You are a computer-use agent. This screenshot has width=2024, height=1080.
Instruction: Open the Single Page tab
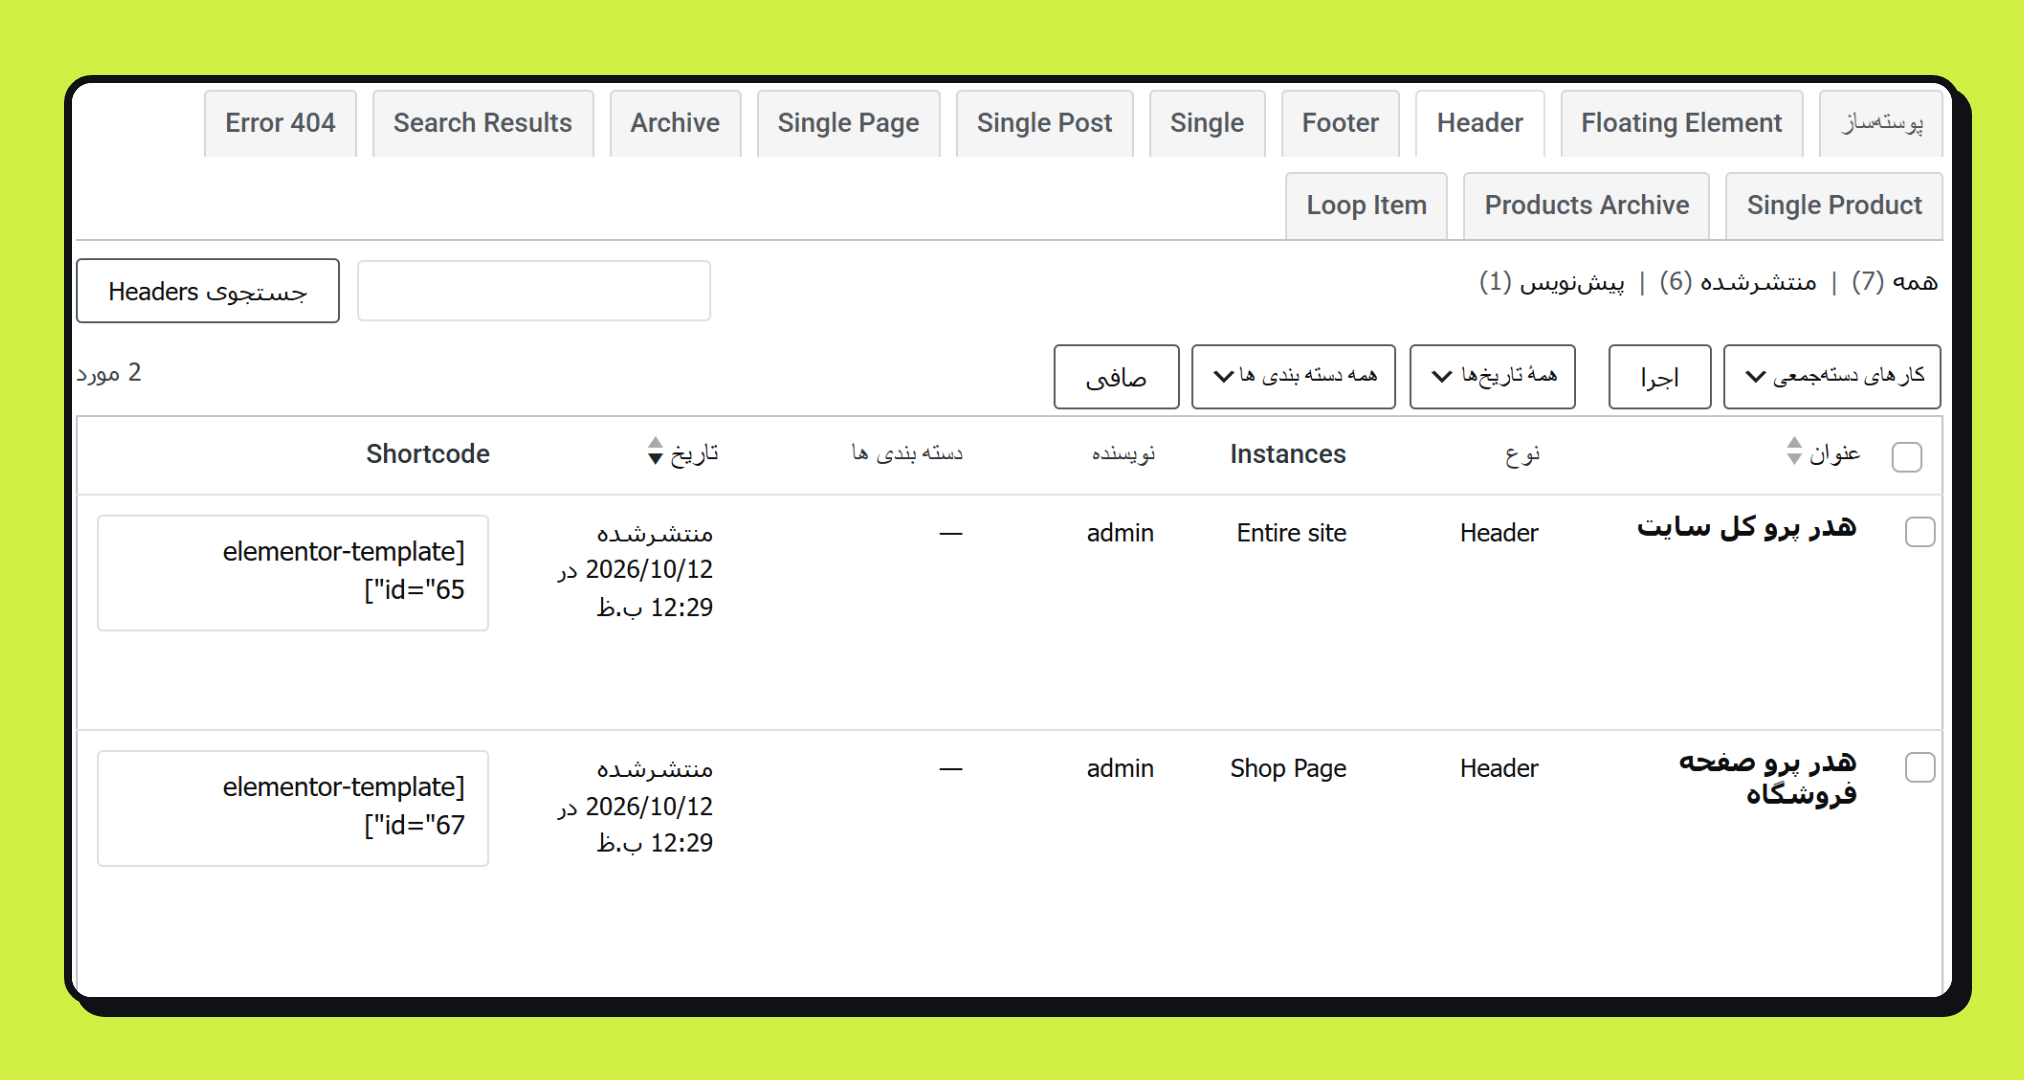coord(848,123)
